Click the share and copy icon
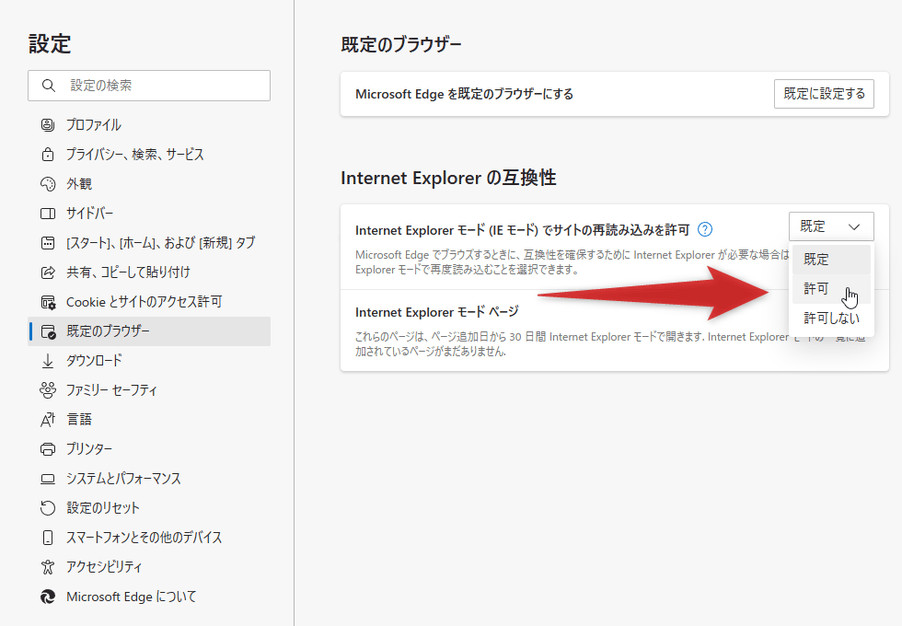Screen dimensions: 902x626 click(x=48, y=272)
